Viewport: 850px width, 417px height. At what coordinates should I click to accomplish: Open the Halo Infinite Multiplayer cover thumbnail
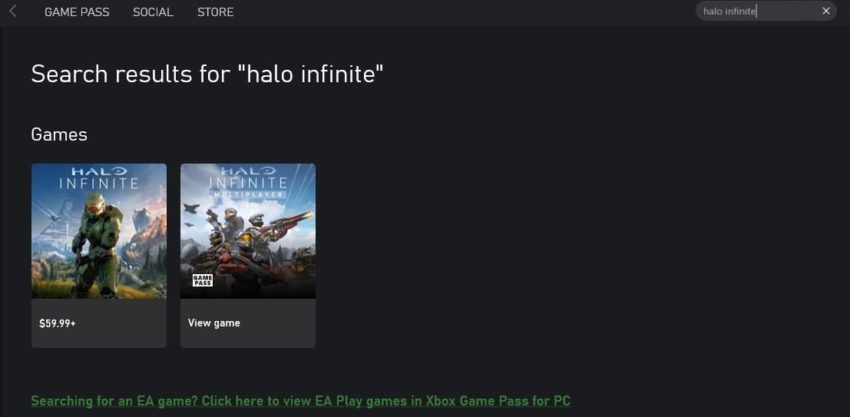click(x=248, y=231)
